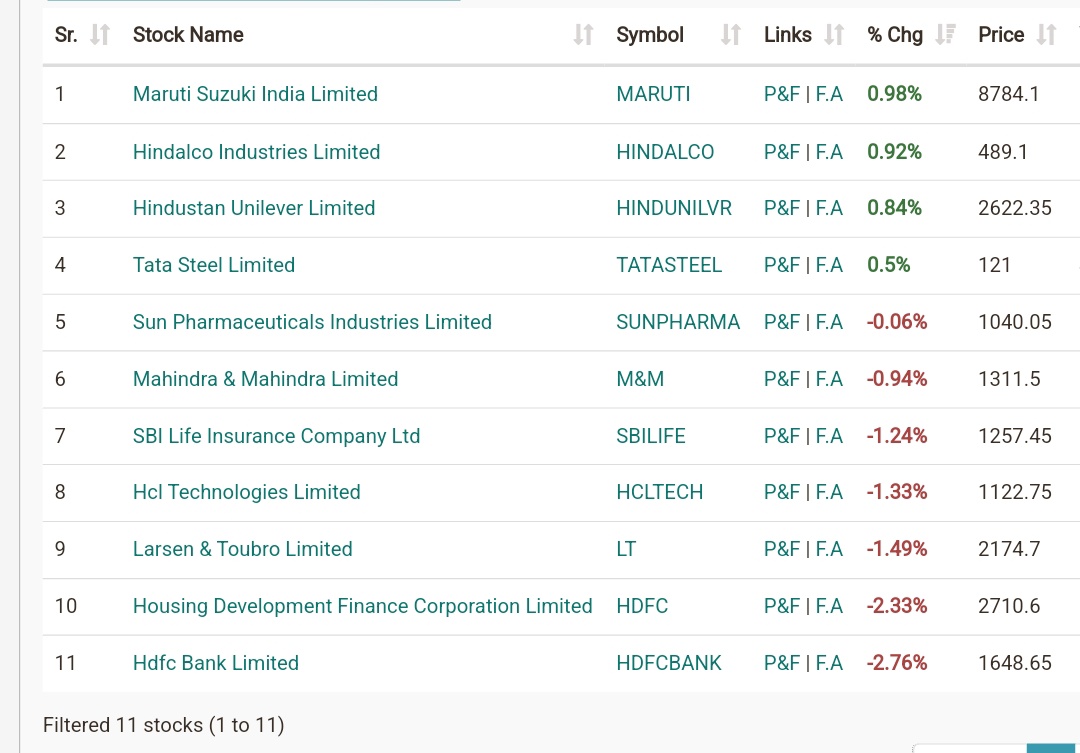Open P&F link in Hindalco row

[782, 152]
